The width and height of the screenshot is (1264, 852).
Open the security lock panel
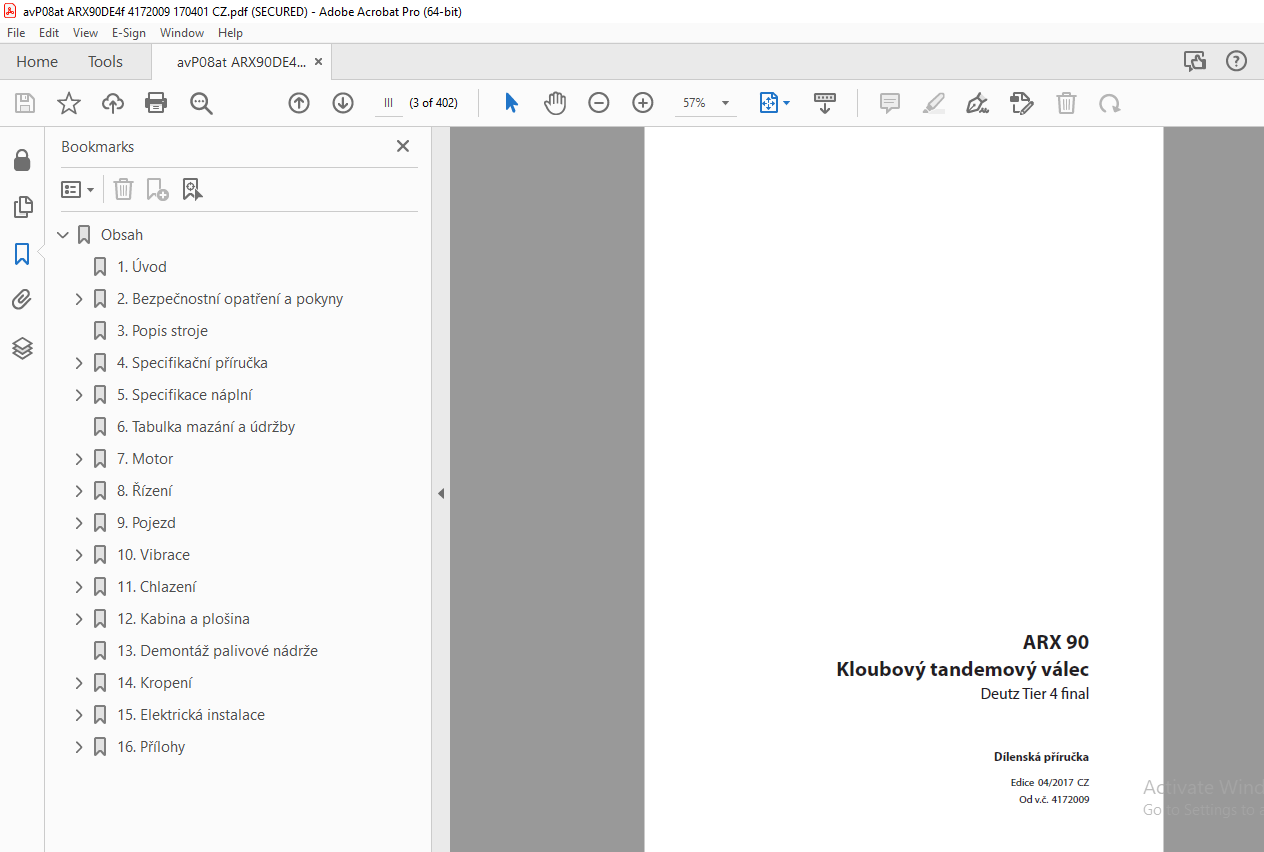point(22,160)
